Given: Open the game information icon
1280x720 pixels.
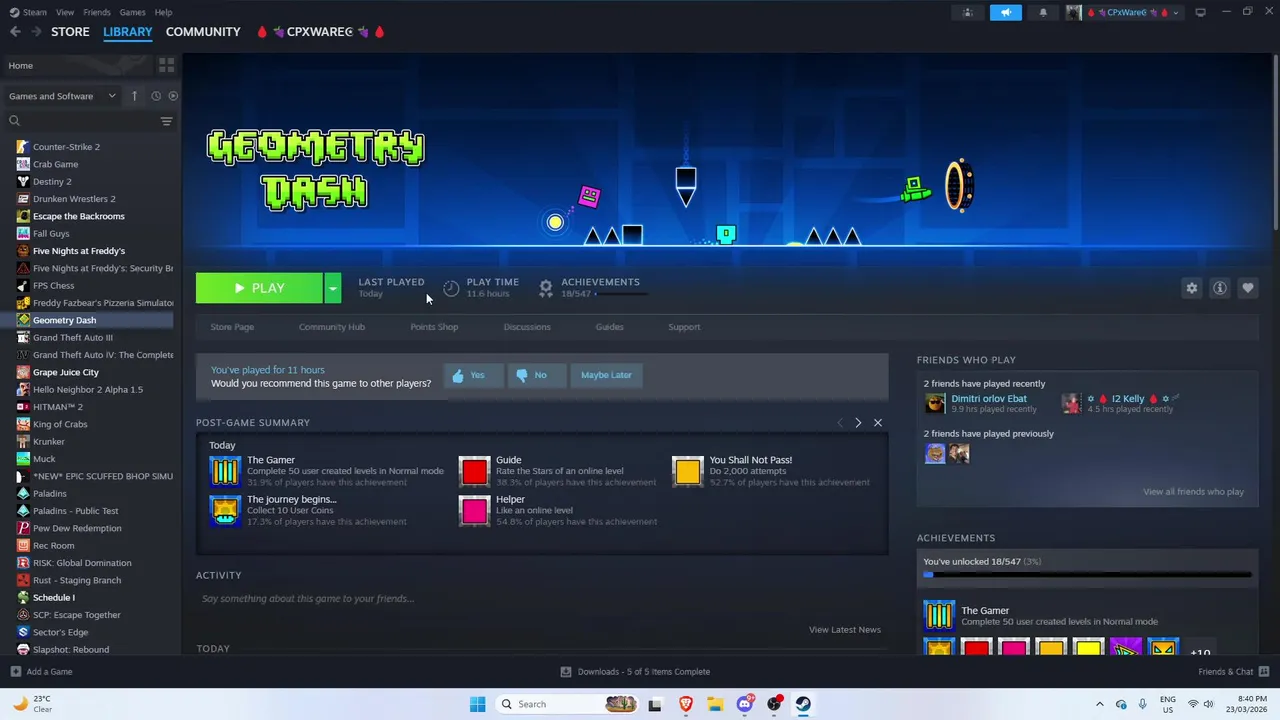Looking at the screenshot, I should [x=1219, y=288].
